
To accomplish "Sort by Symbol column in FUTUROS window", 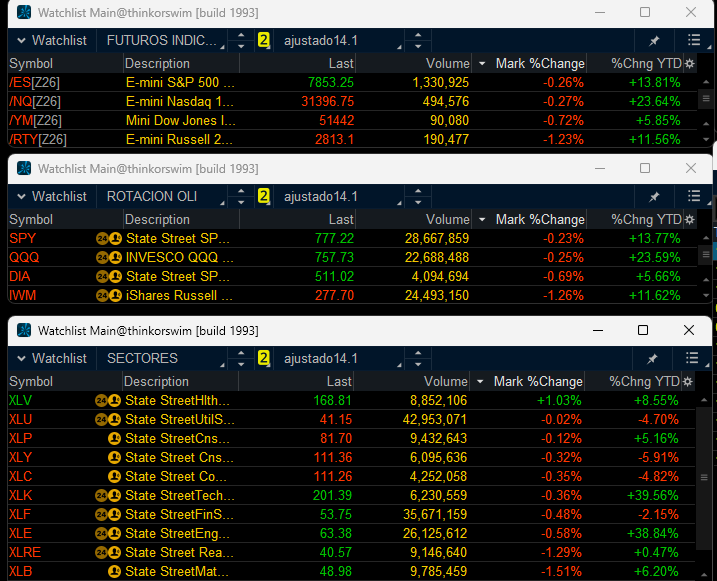I will (x=31, y=64).
